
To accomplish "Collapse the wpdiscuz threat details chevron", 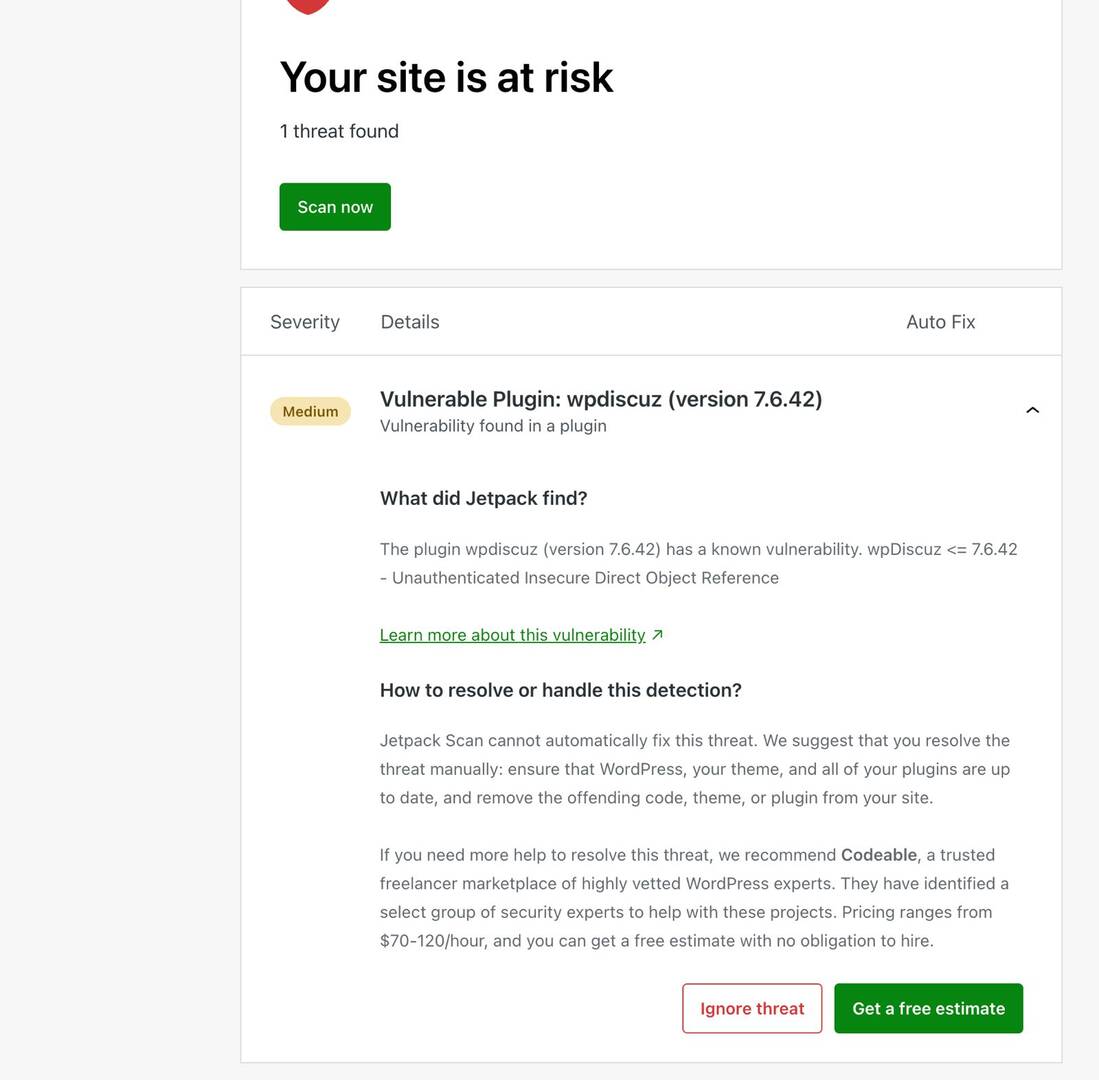I will [x=1032, y=410].
